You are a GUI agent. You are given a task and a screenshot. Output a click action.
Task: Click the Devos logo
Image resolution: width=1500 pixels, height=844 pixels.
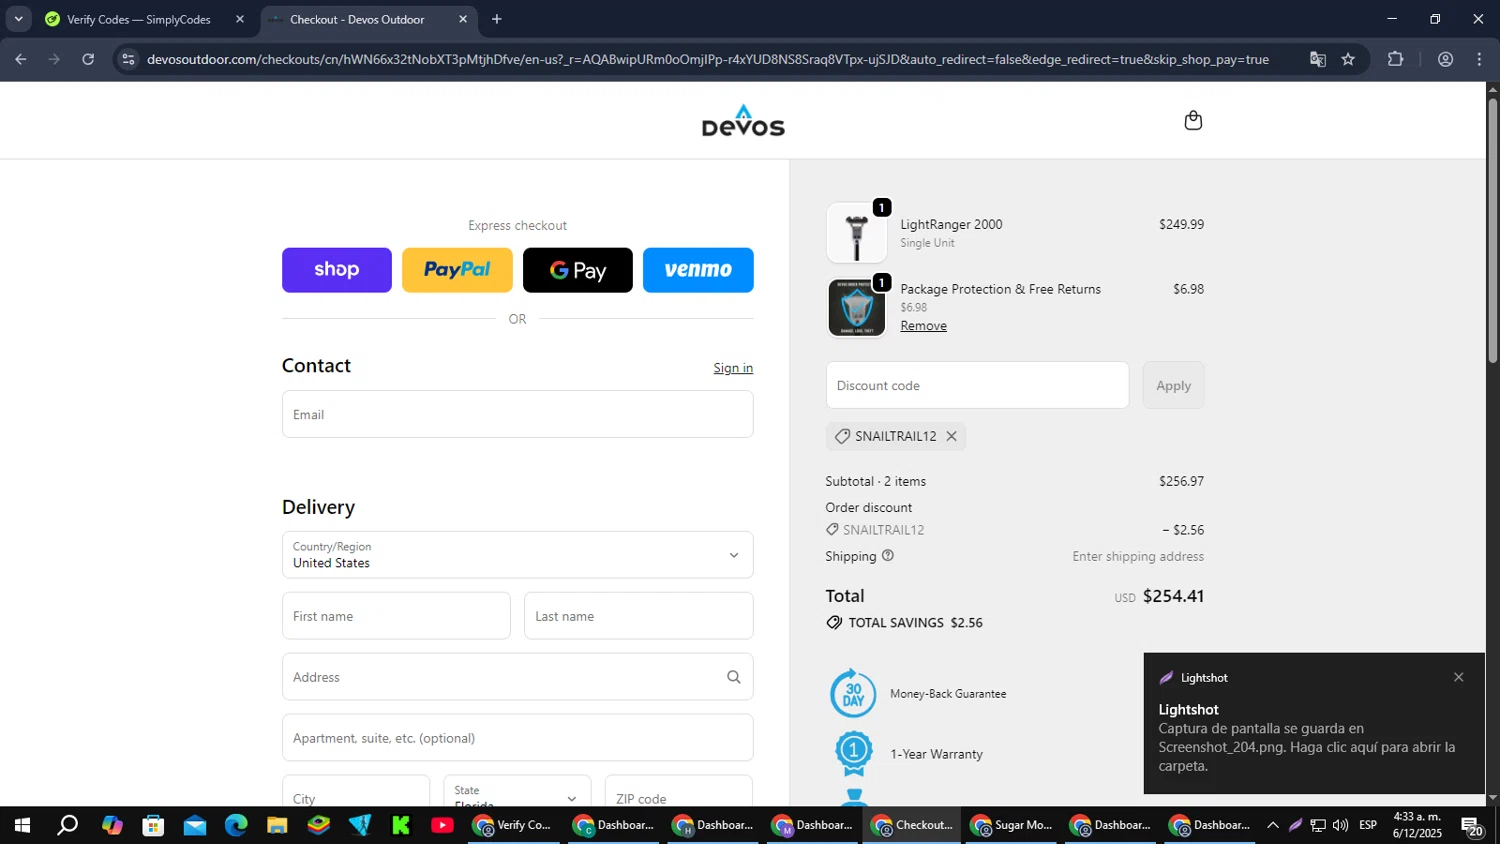click(x=743, y=120)
